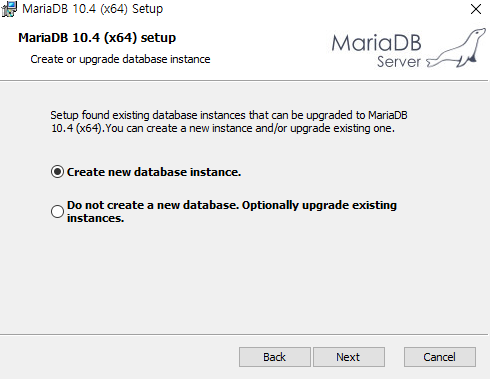Return to the previous page with Back
Image resolution: width=490 pixels, height=379 pixels.
coord(275,357)
